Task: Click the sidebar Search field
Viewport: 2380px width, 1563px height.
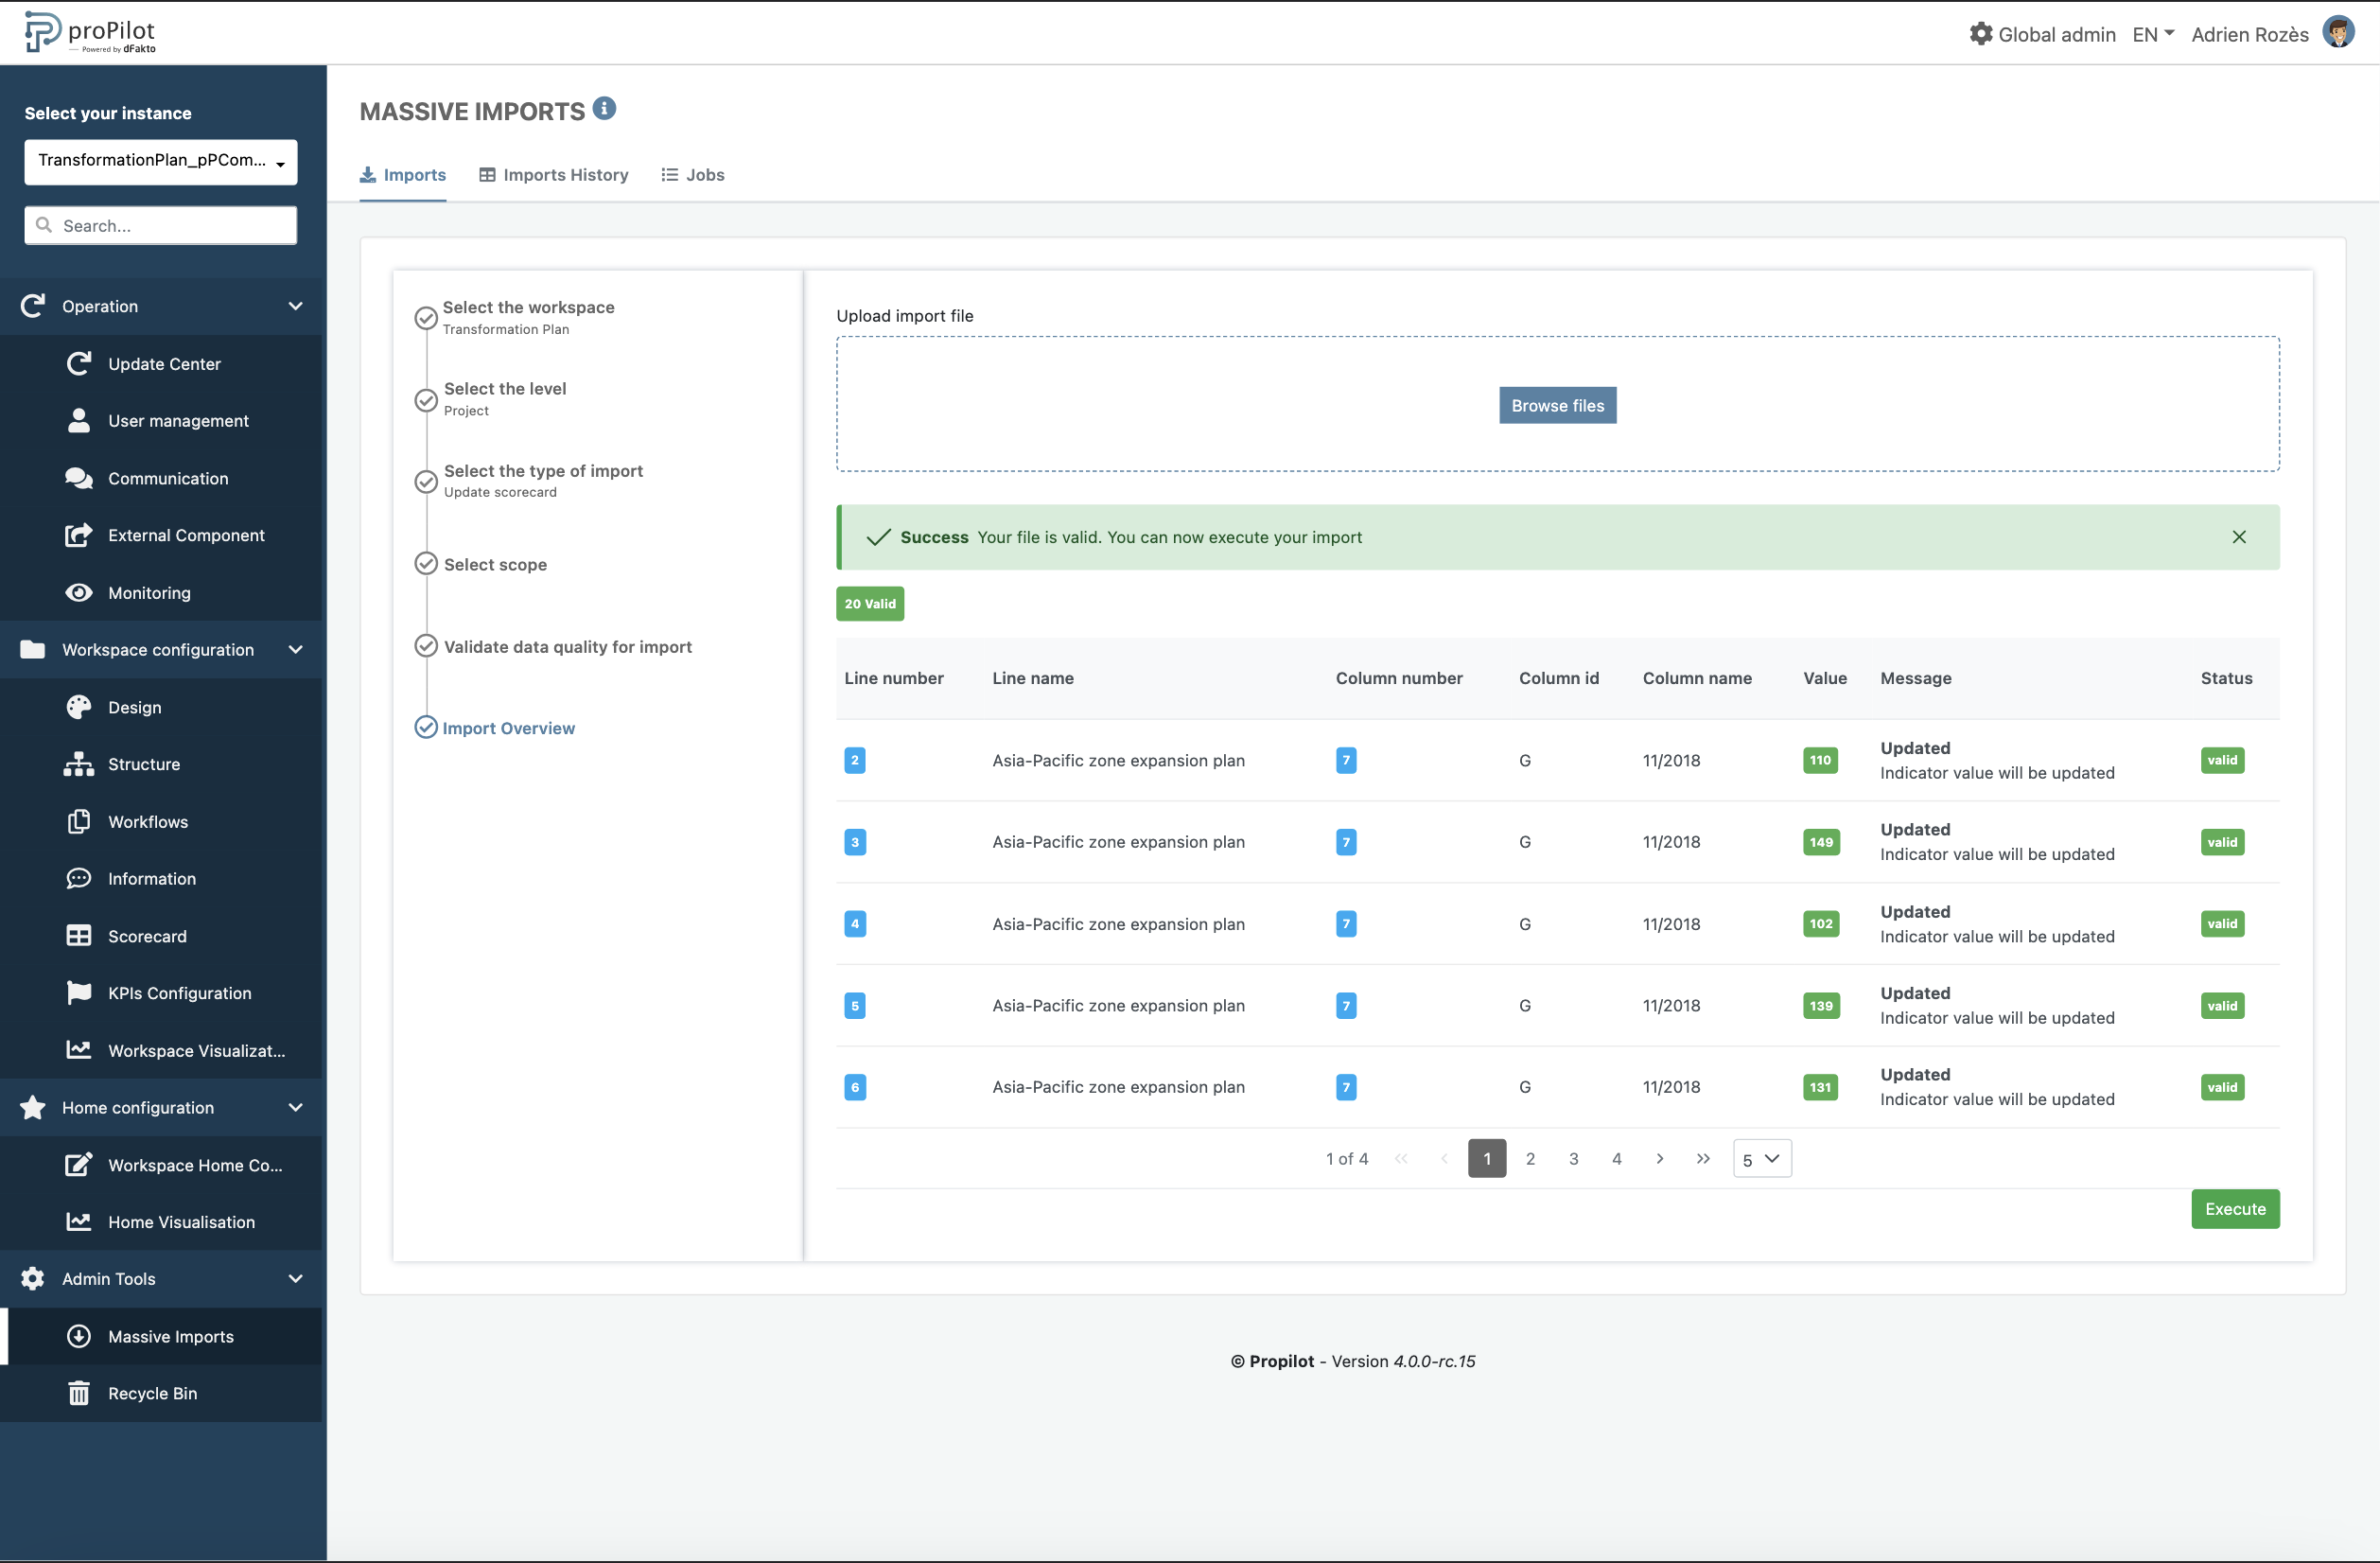Action: click(x=161, y=225)
